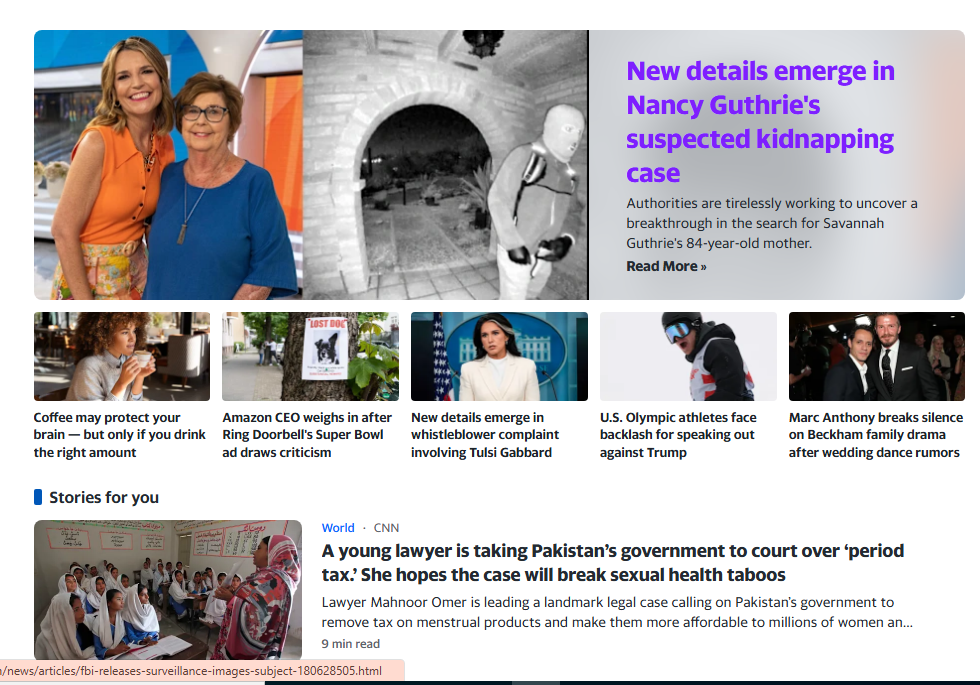Read the coffee may protect your brain story
Viewport: 980px width, 685px height.
(x=120, y=435)
